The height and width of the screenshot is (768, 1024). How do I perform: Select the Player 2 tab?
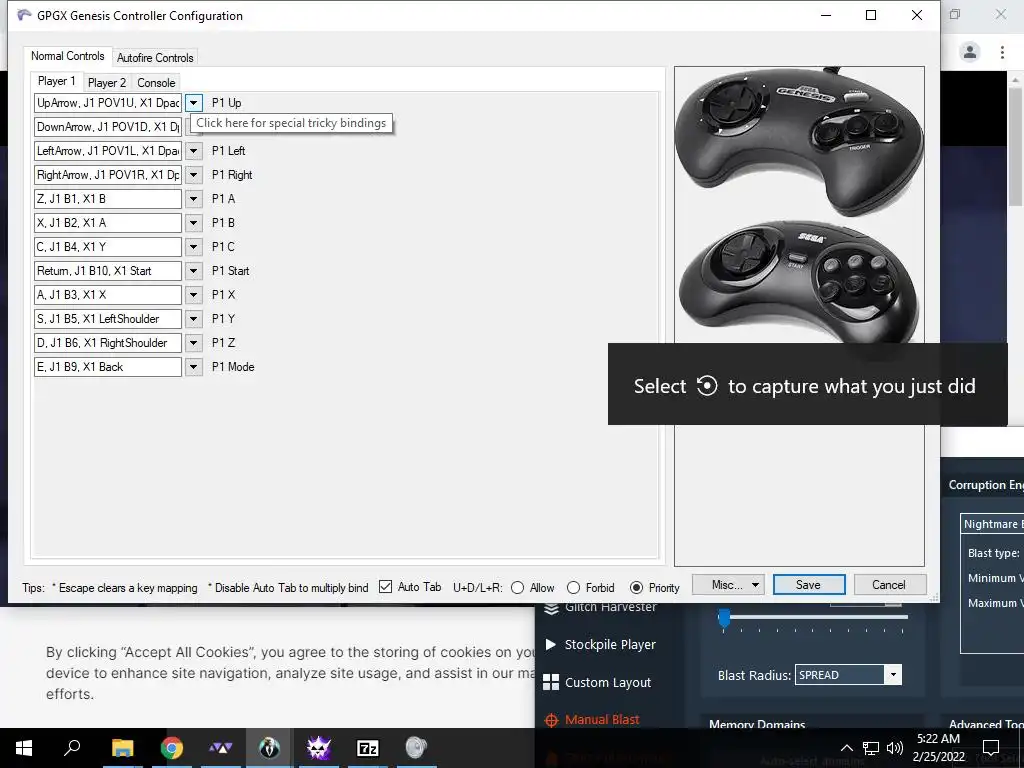(106, 83)
